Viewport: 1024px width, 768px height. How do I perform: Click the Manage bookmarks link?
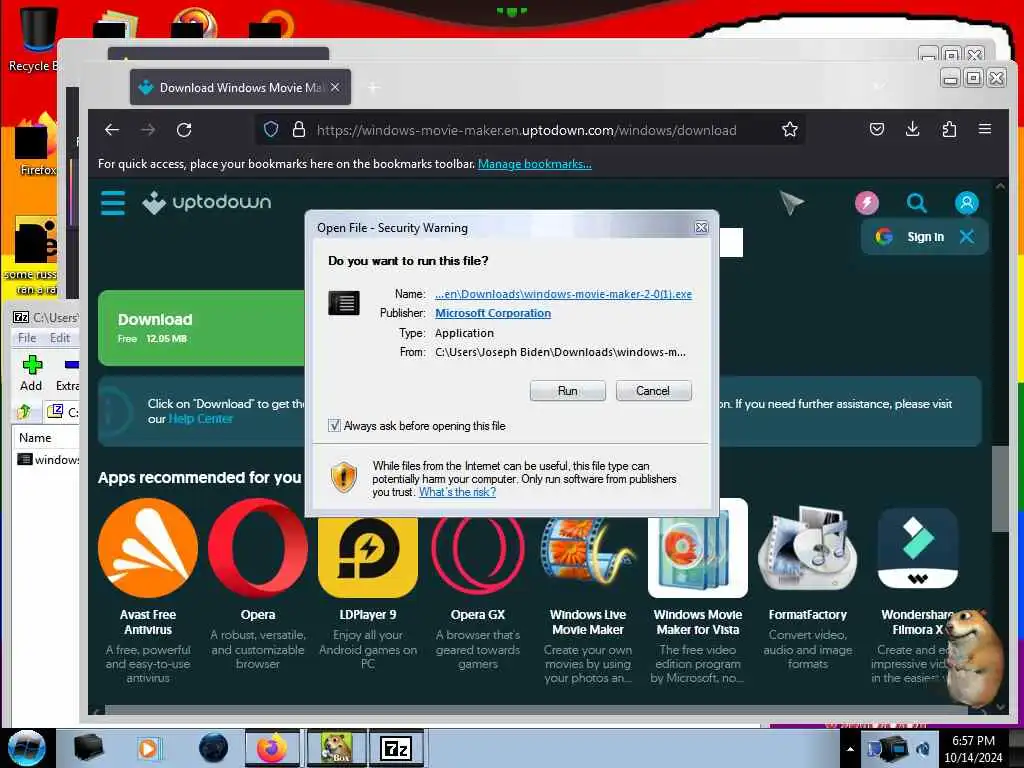[535, 164]
